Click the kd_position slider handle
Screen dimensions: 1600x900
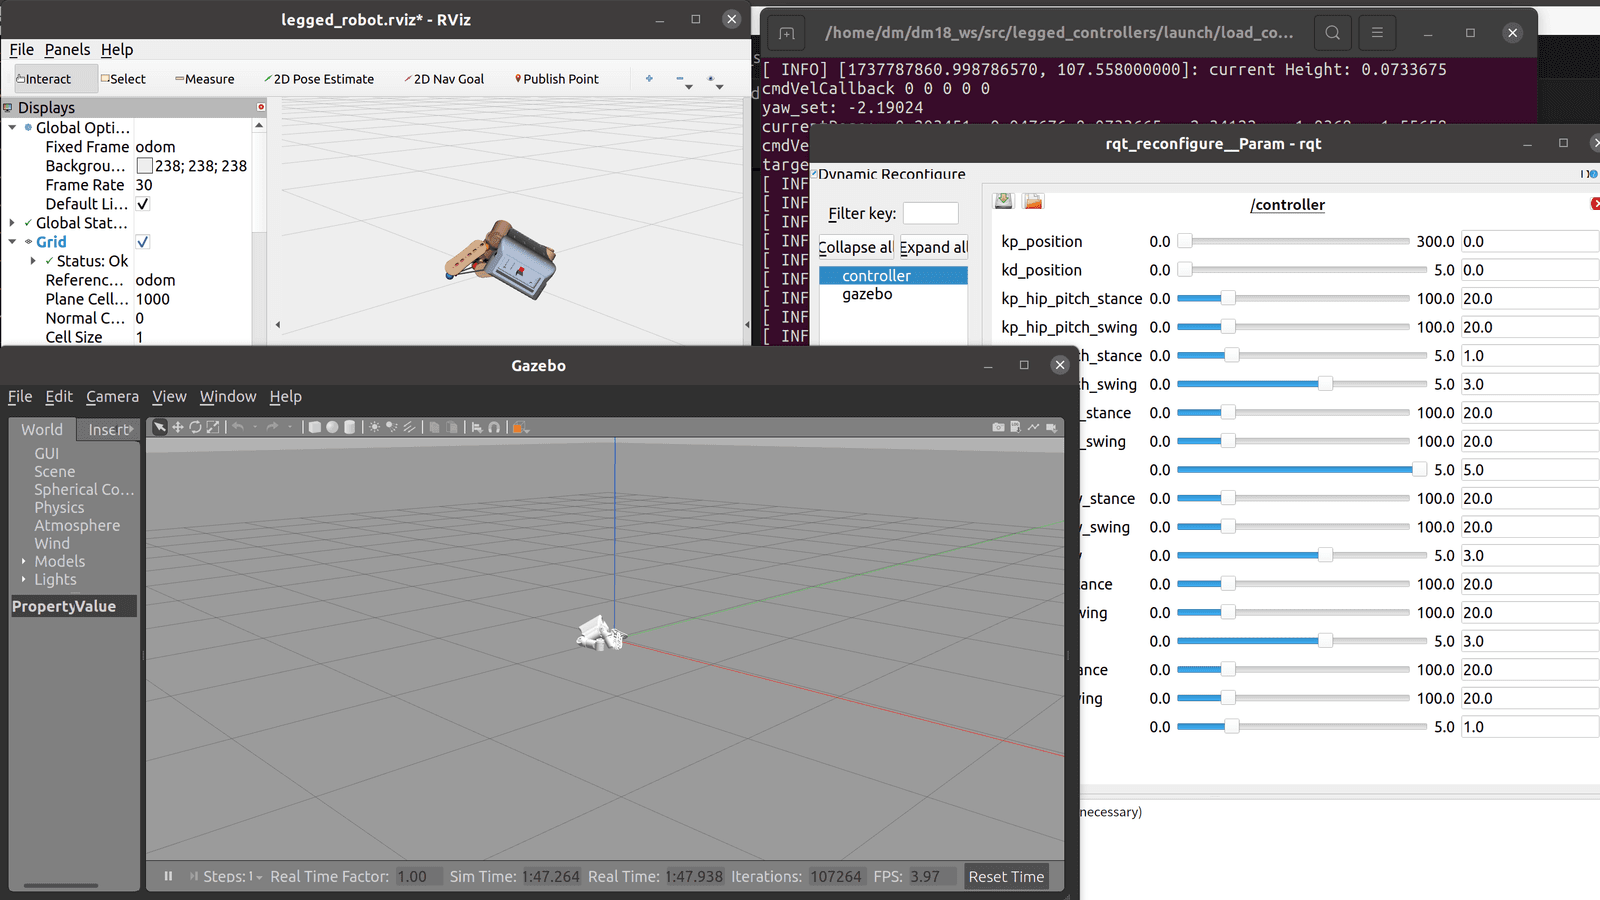(x=1185, y=270)
